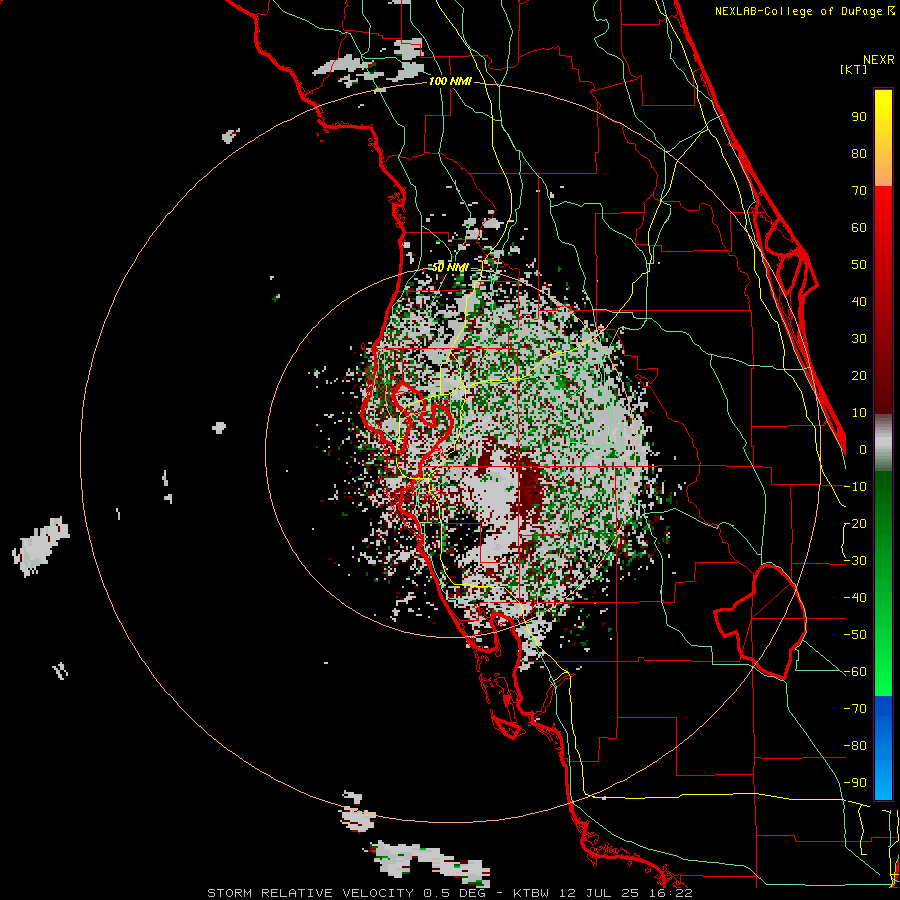Click the Storm Relative Velocity caption at bottom

(449, 893)
